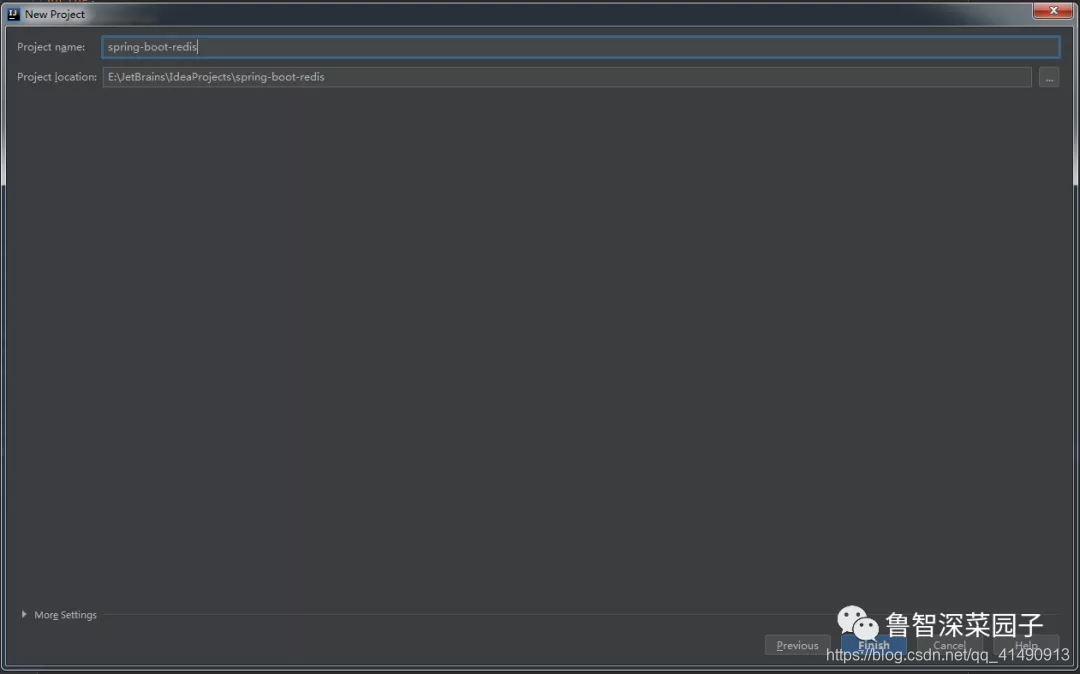Click the Project name input field
The height and width of the screenshot is (674, 1080).
[581, 47]
